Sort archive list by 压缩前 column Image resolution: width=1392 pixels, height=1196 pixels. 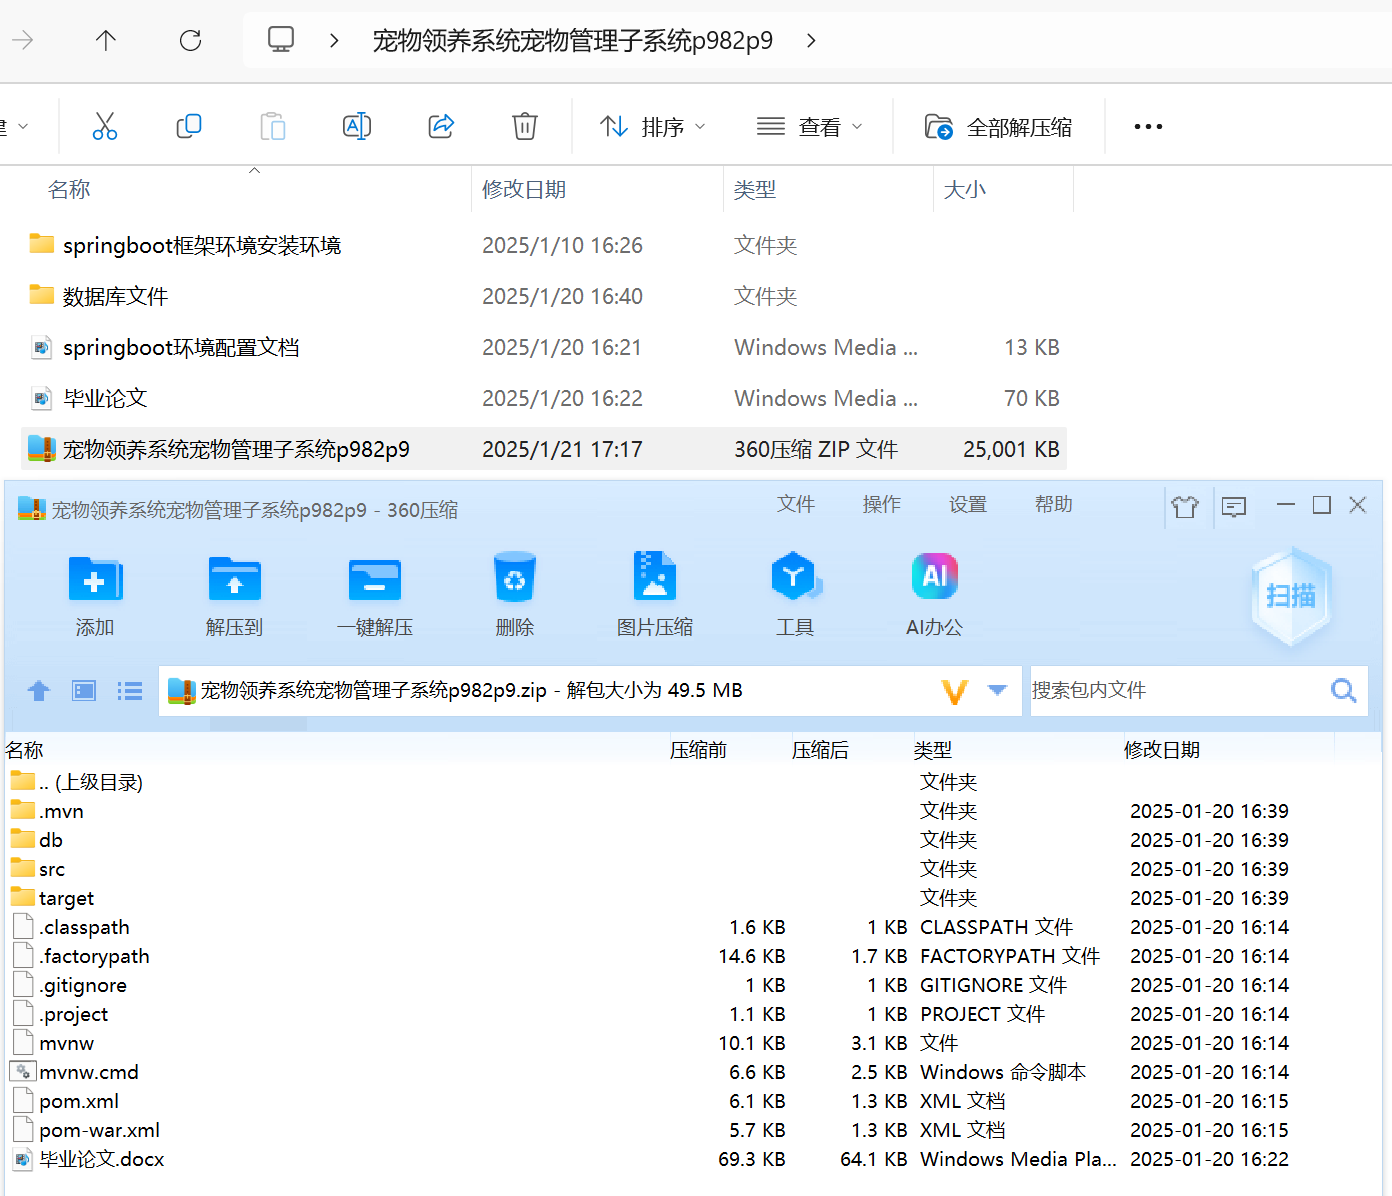point(698,750)
